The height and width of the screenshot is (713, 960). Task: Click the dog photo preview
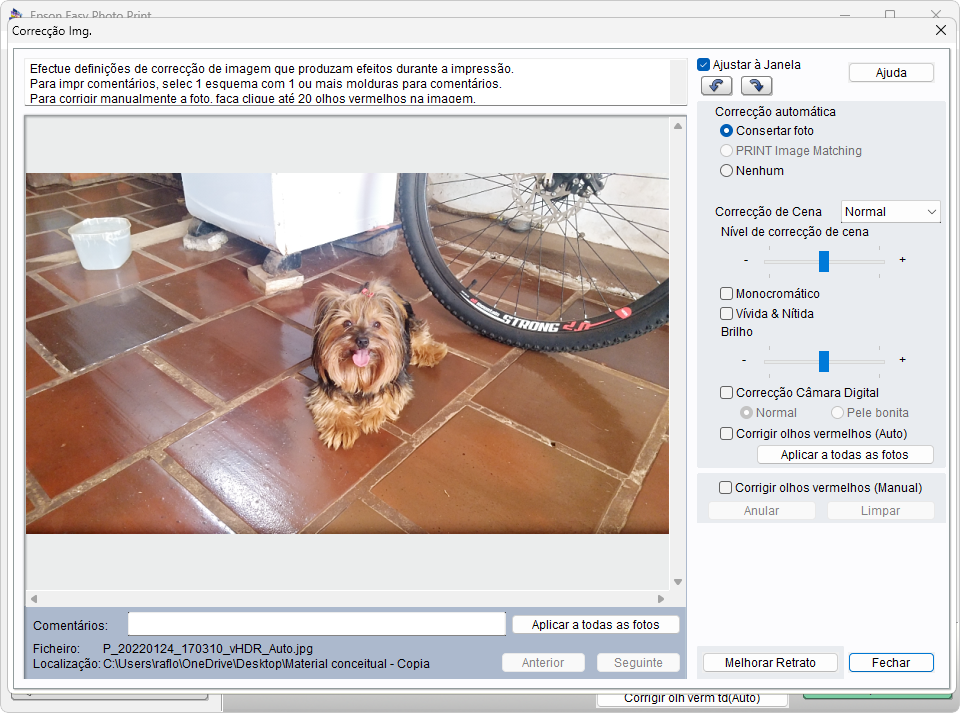347,353
